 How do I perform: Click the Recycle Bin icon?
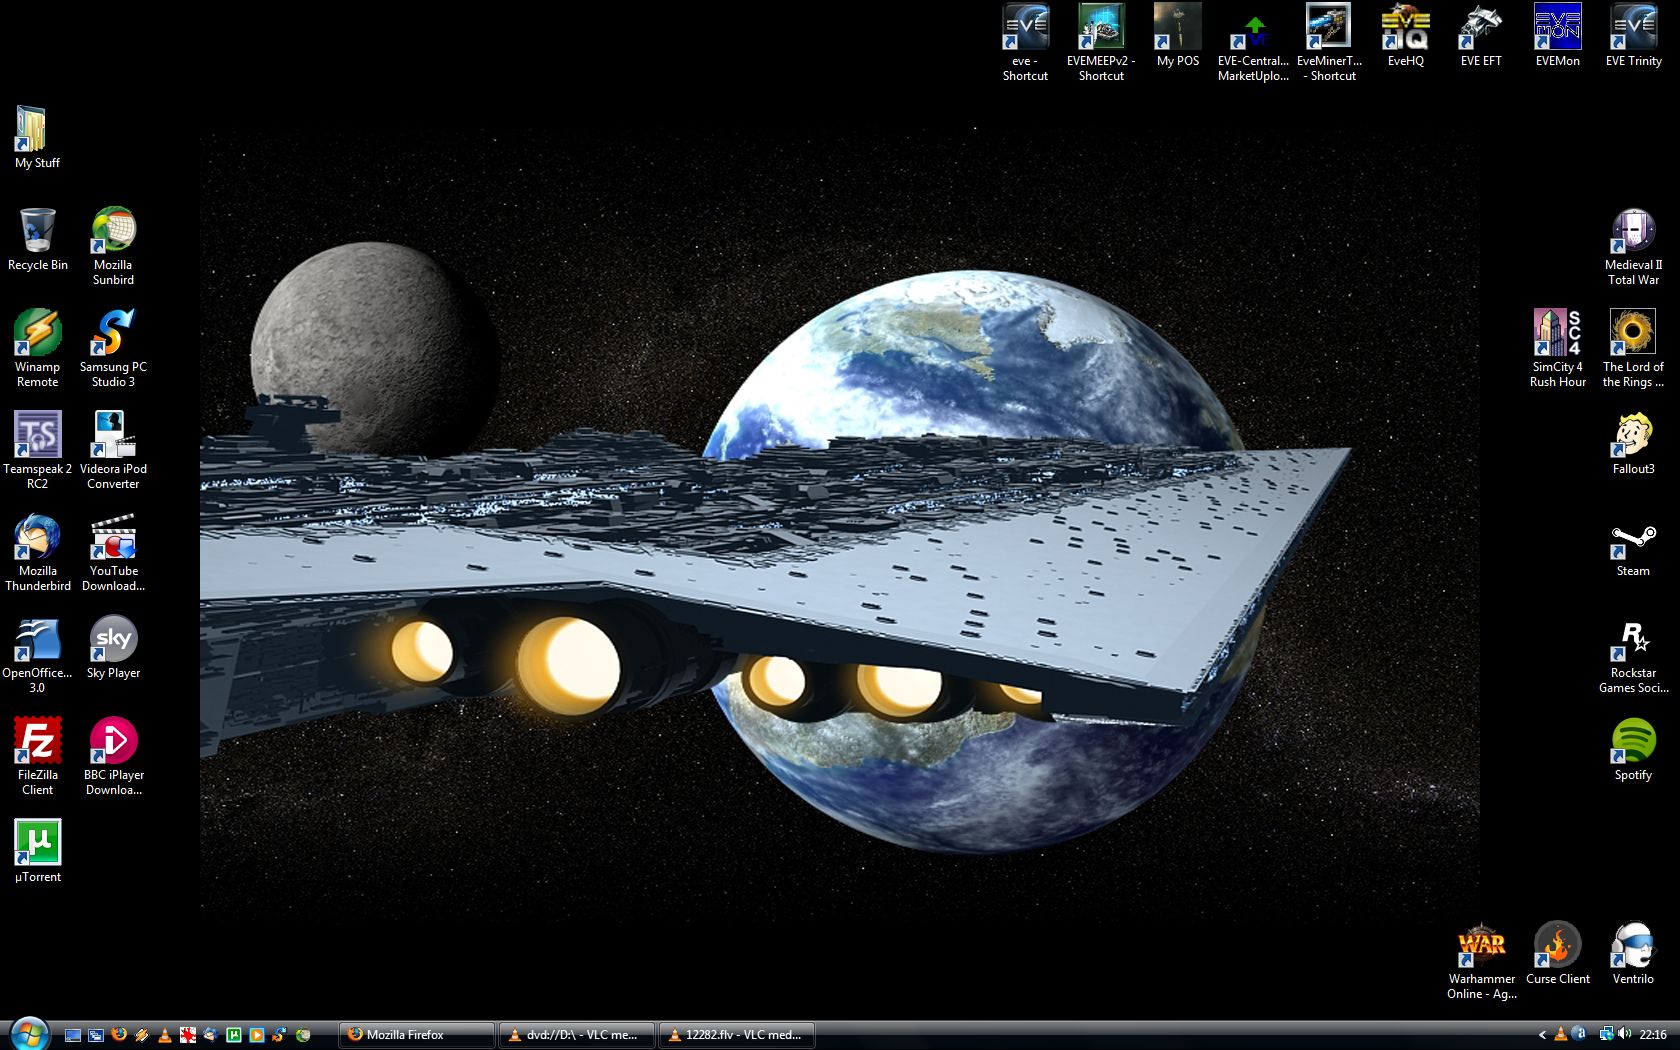[x=38, y=235]
